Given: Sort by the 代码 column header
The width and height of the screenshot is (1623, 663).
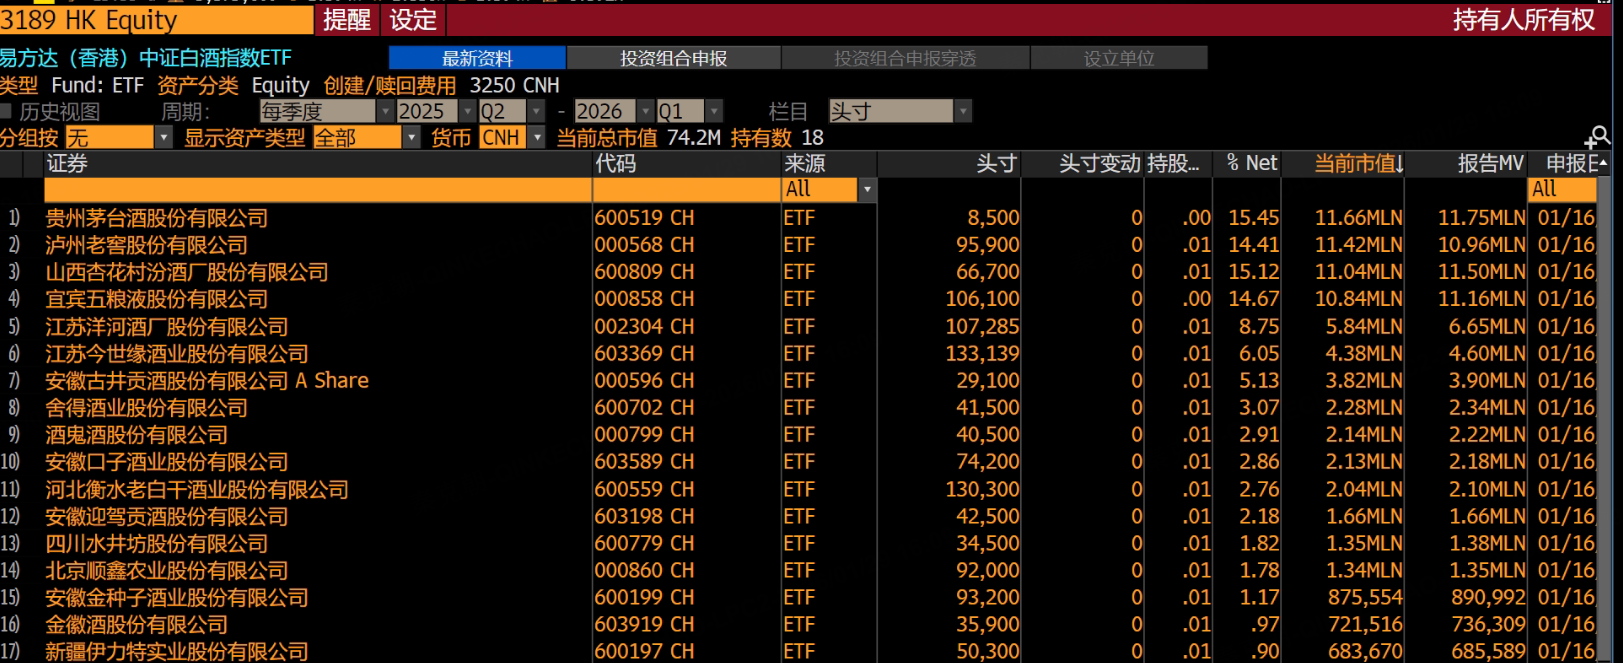Looking at the screenshot, I should coord(615,163).
